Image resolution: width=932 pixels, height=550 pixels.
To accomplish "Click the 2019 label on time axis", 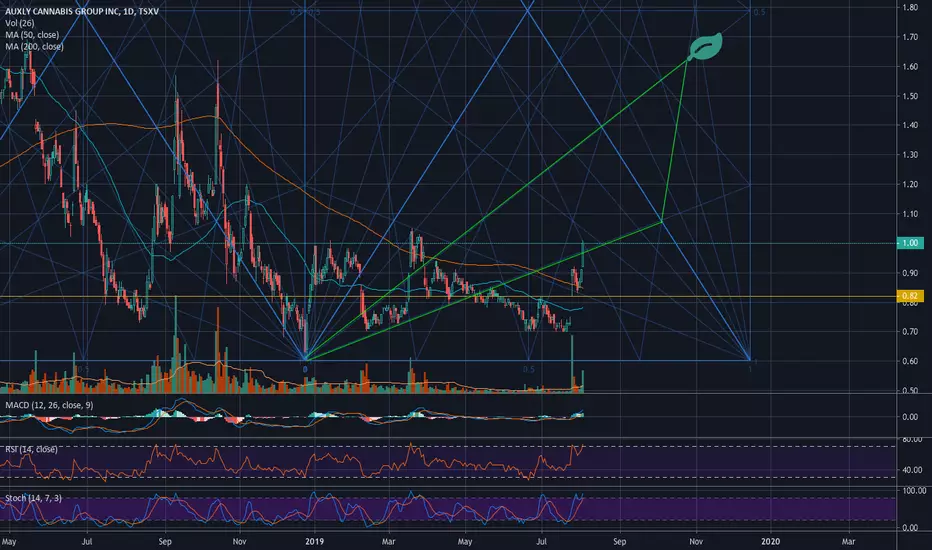I will (x=314, y=541).
